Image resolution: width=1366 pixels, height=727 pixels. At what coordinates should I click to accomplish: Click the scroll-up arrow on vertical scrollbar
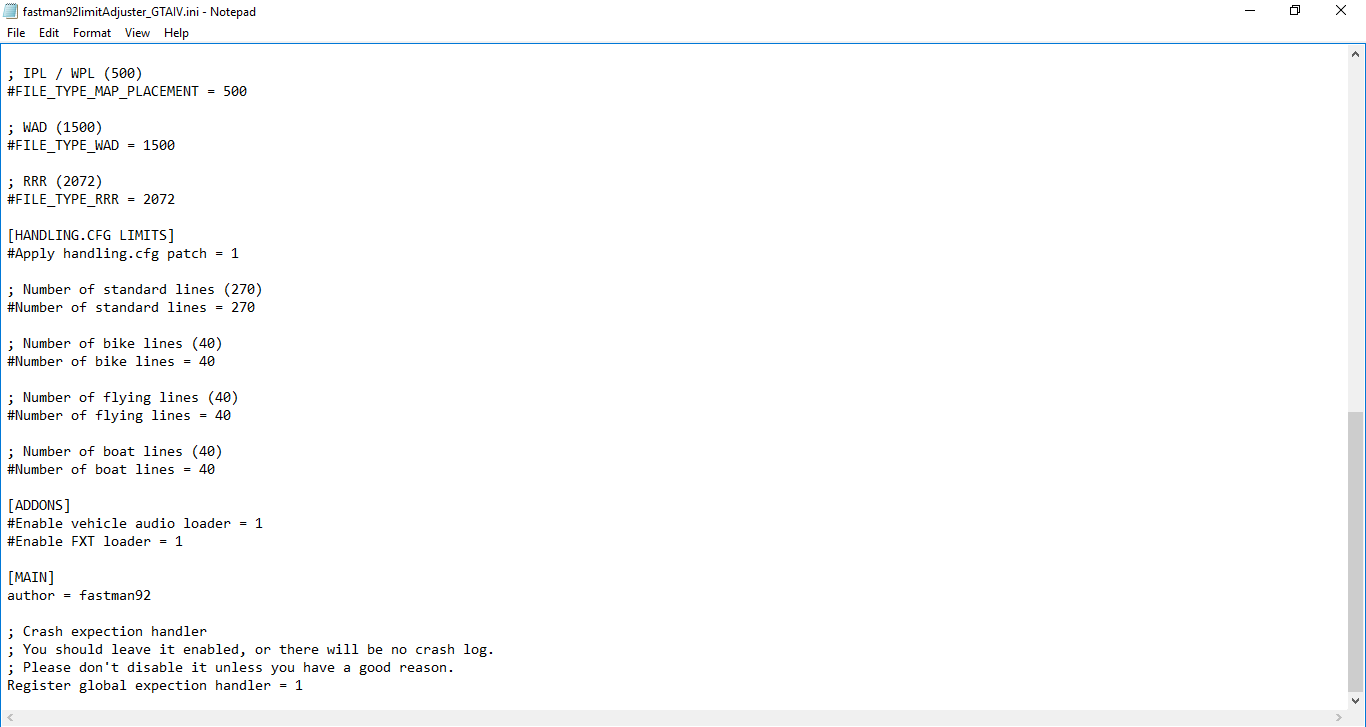pos(1357,53)
